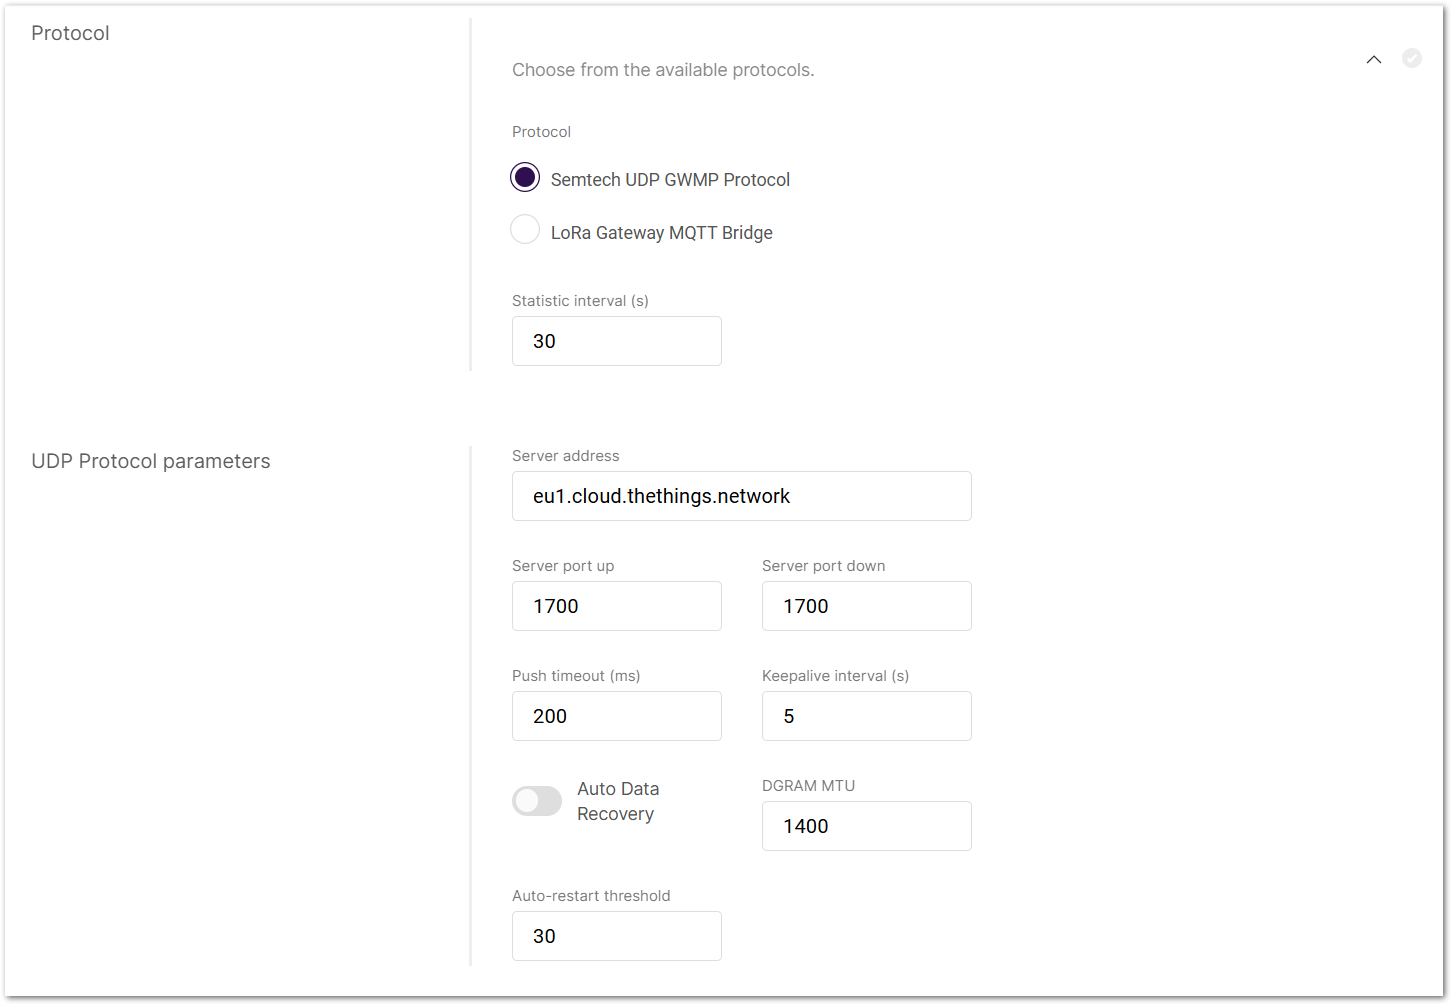Image resolution: width=1452 pixels, height=1005 pixels.
Task: Click the checkmark save icon
Action: (x=1412, y=58)
